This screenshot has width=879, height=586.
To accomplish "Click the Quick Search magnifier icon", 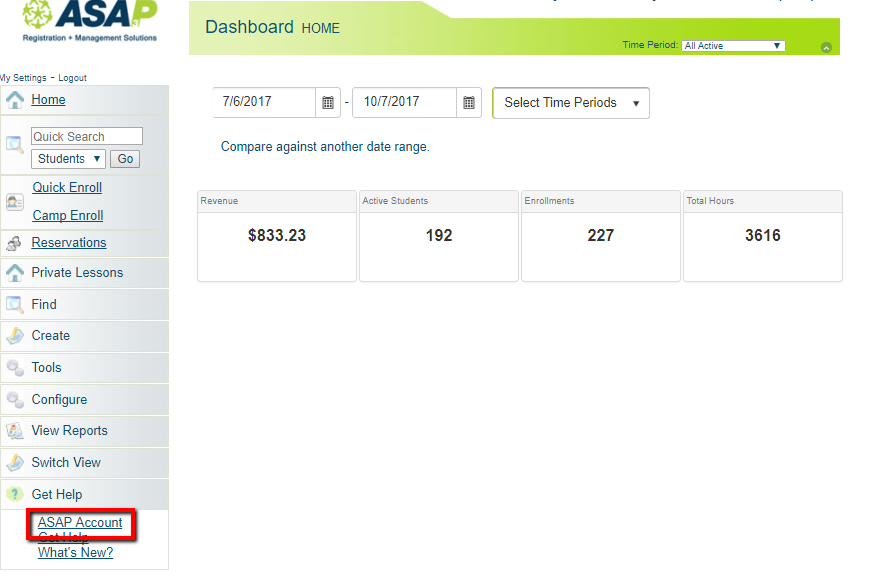I will pos(15,145).
